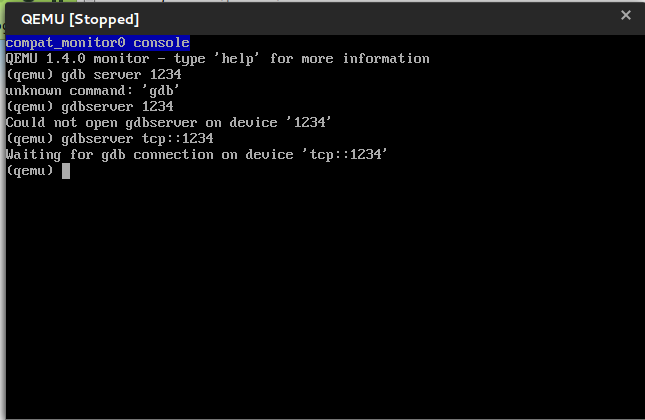The height and width of the screenshot is (420, 645).
Task: Click the blinking block cursor
Action: tap(66, 171)
